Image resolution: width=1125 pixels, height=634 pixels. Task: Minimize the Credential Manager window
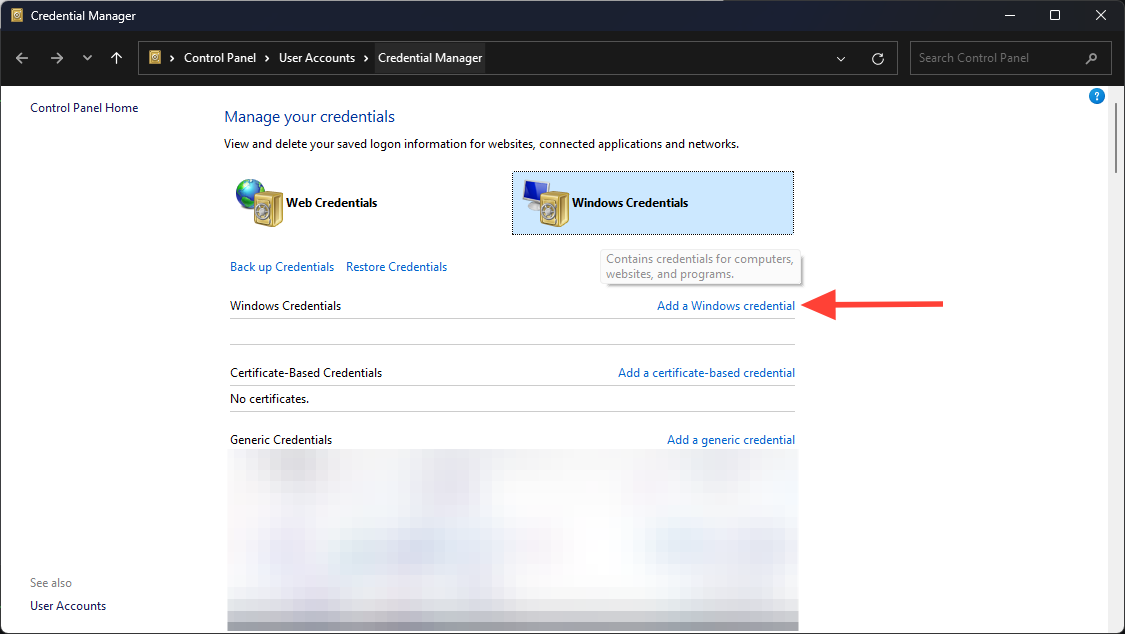point(1009,15)
